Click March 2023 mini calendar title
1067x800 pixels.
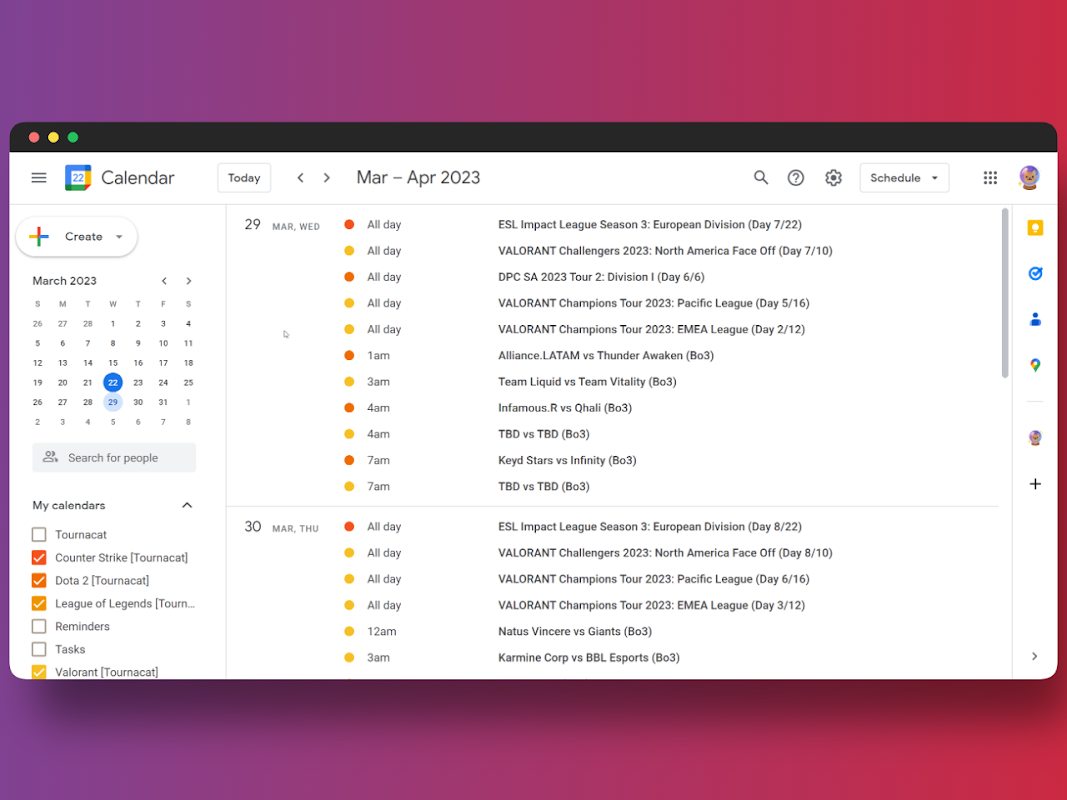pyautogui.click(x=65, y=281)
